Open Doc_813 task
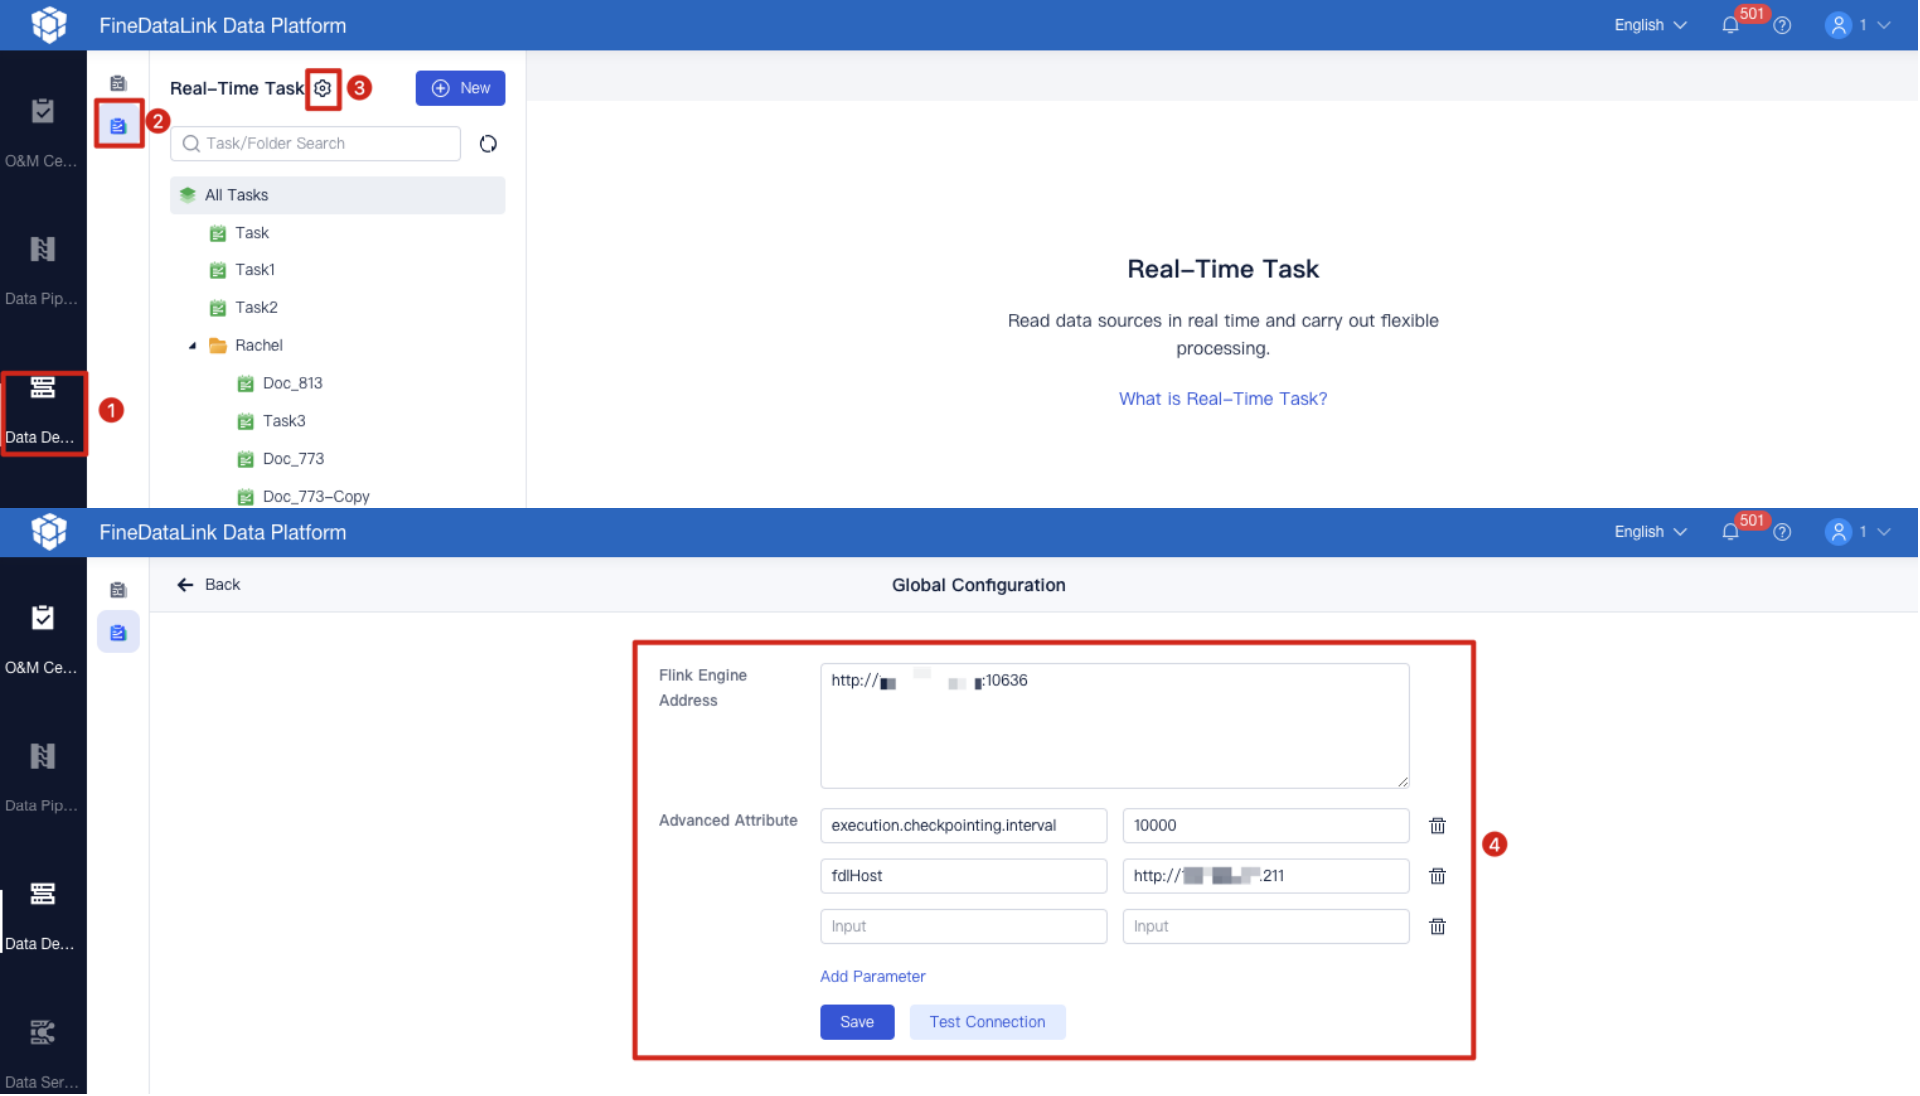The image size is (1920, 1096). 292,384
